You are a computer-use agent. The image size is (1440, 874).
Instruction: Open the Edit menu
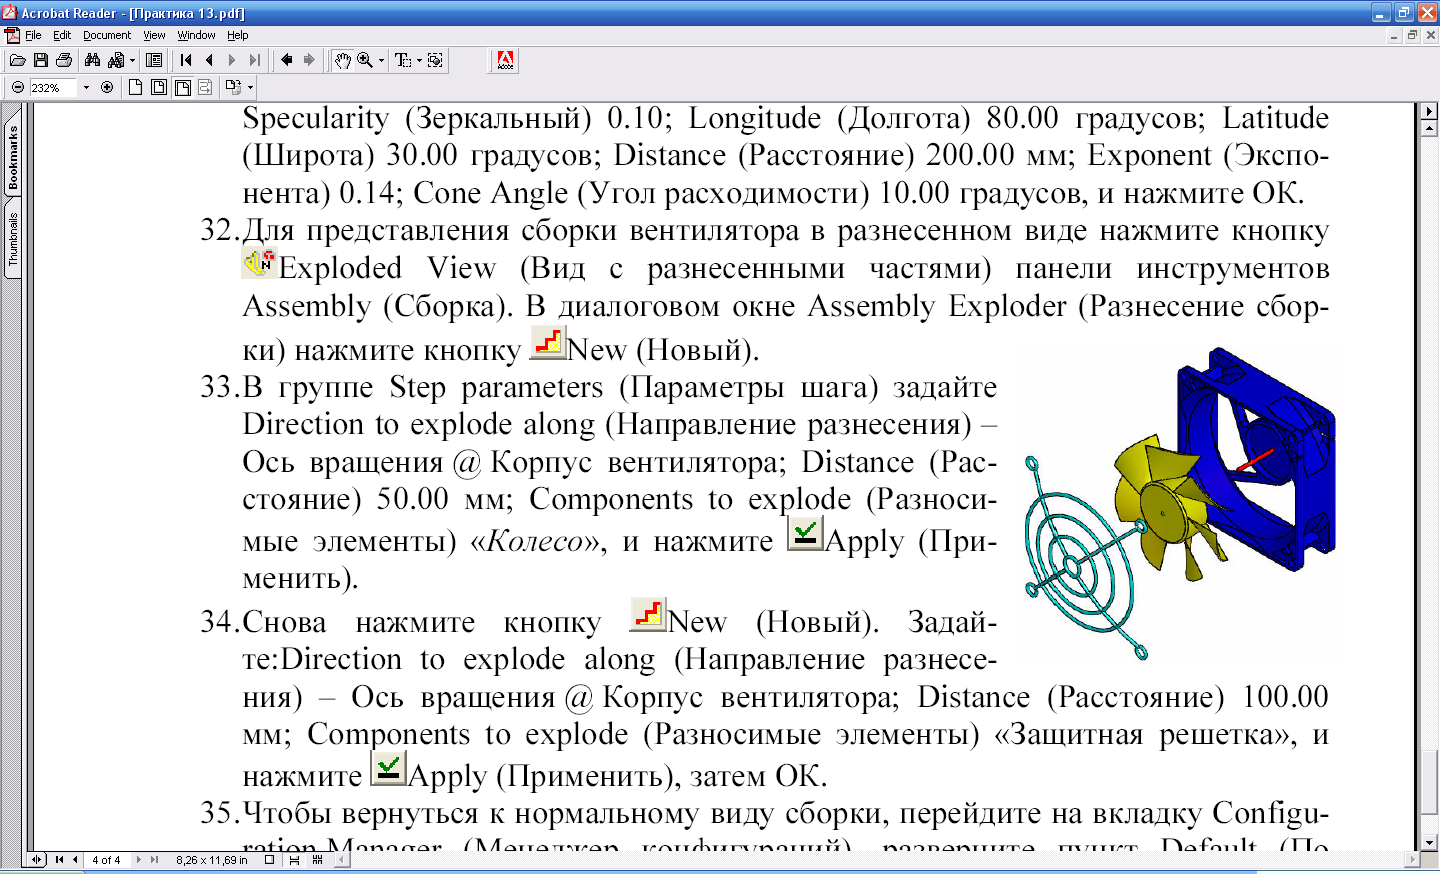click(62, 35)
